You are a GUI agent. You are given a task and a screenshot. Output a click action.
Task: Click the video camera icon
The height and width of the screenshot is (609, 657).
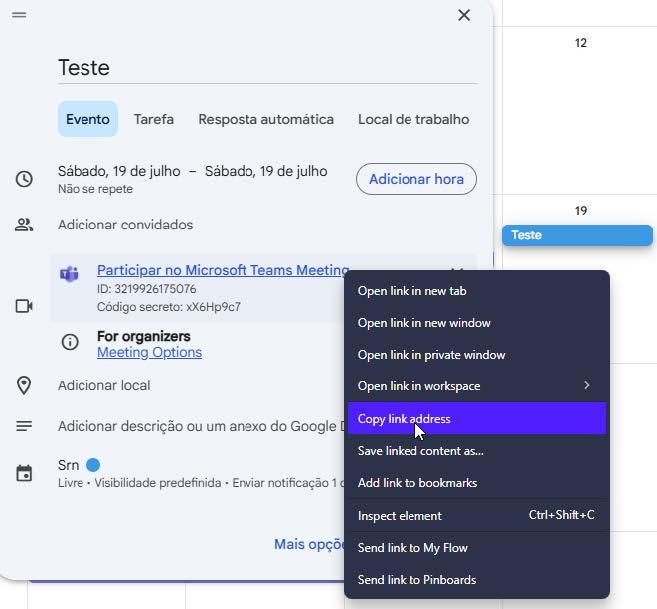tap(24, 306)
